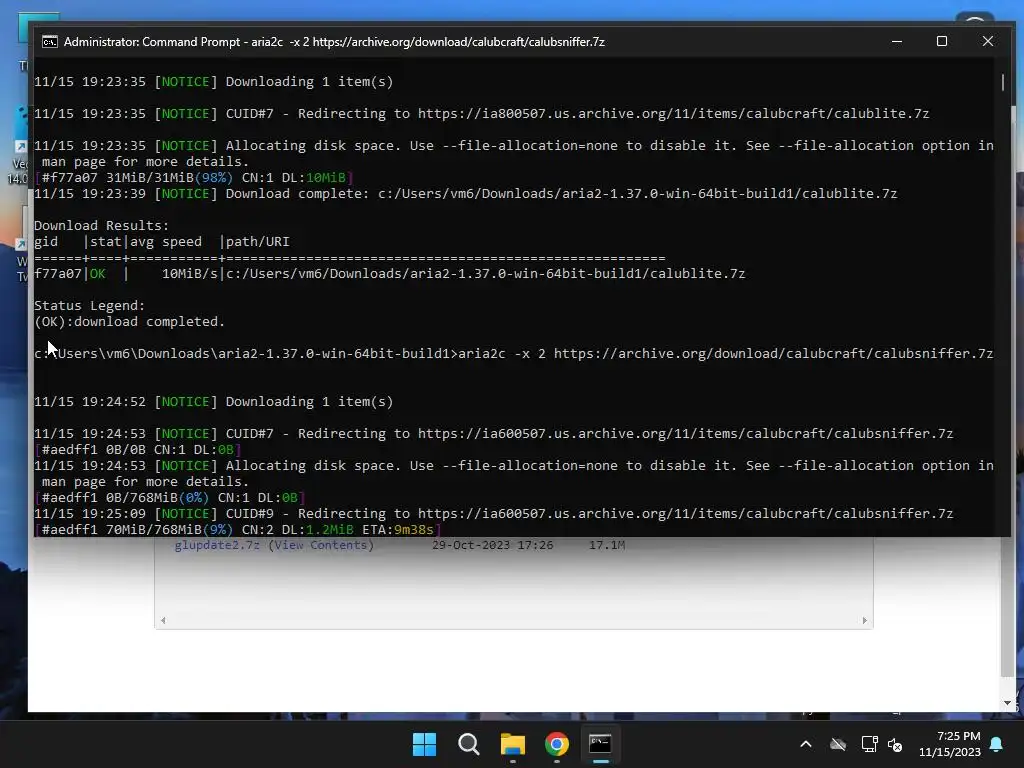Click the CUID#9 Redirecting line
Viewport: 1024px width, 768px height.
click(494, 513)
